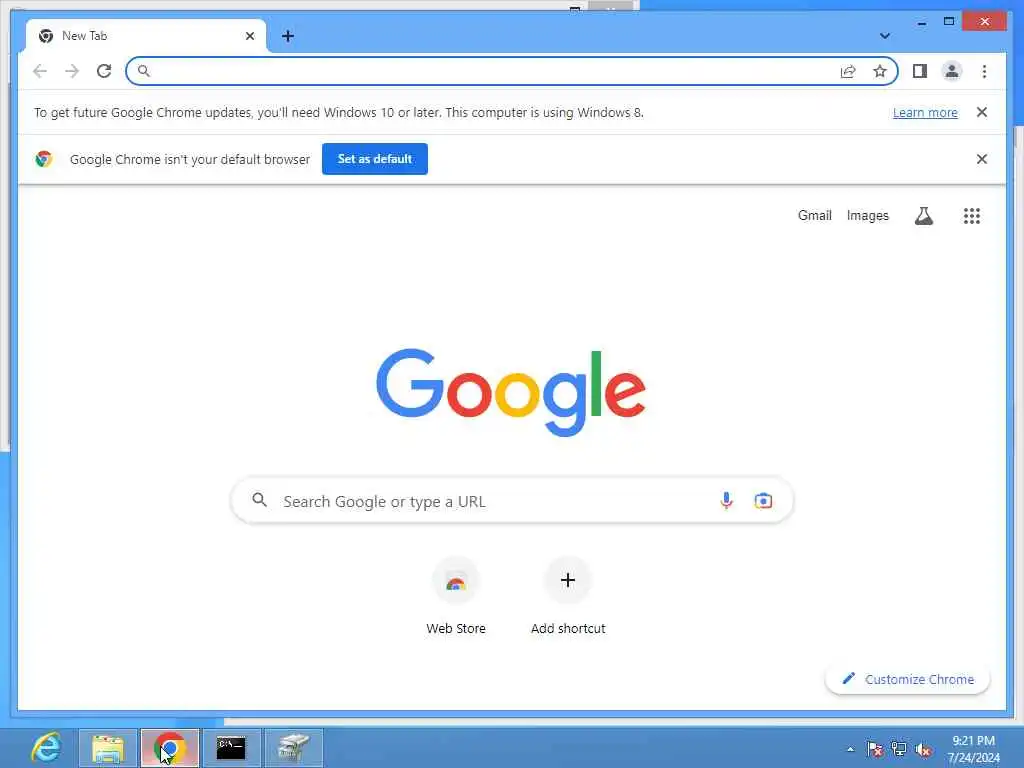Viewport: 1024px width, 768px height.
Task: Click the Search Google or type a URL box
Action: [x=512, y=501]
